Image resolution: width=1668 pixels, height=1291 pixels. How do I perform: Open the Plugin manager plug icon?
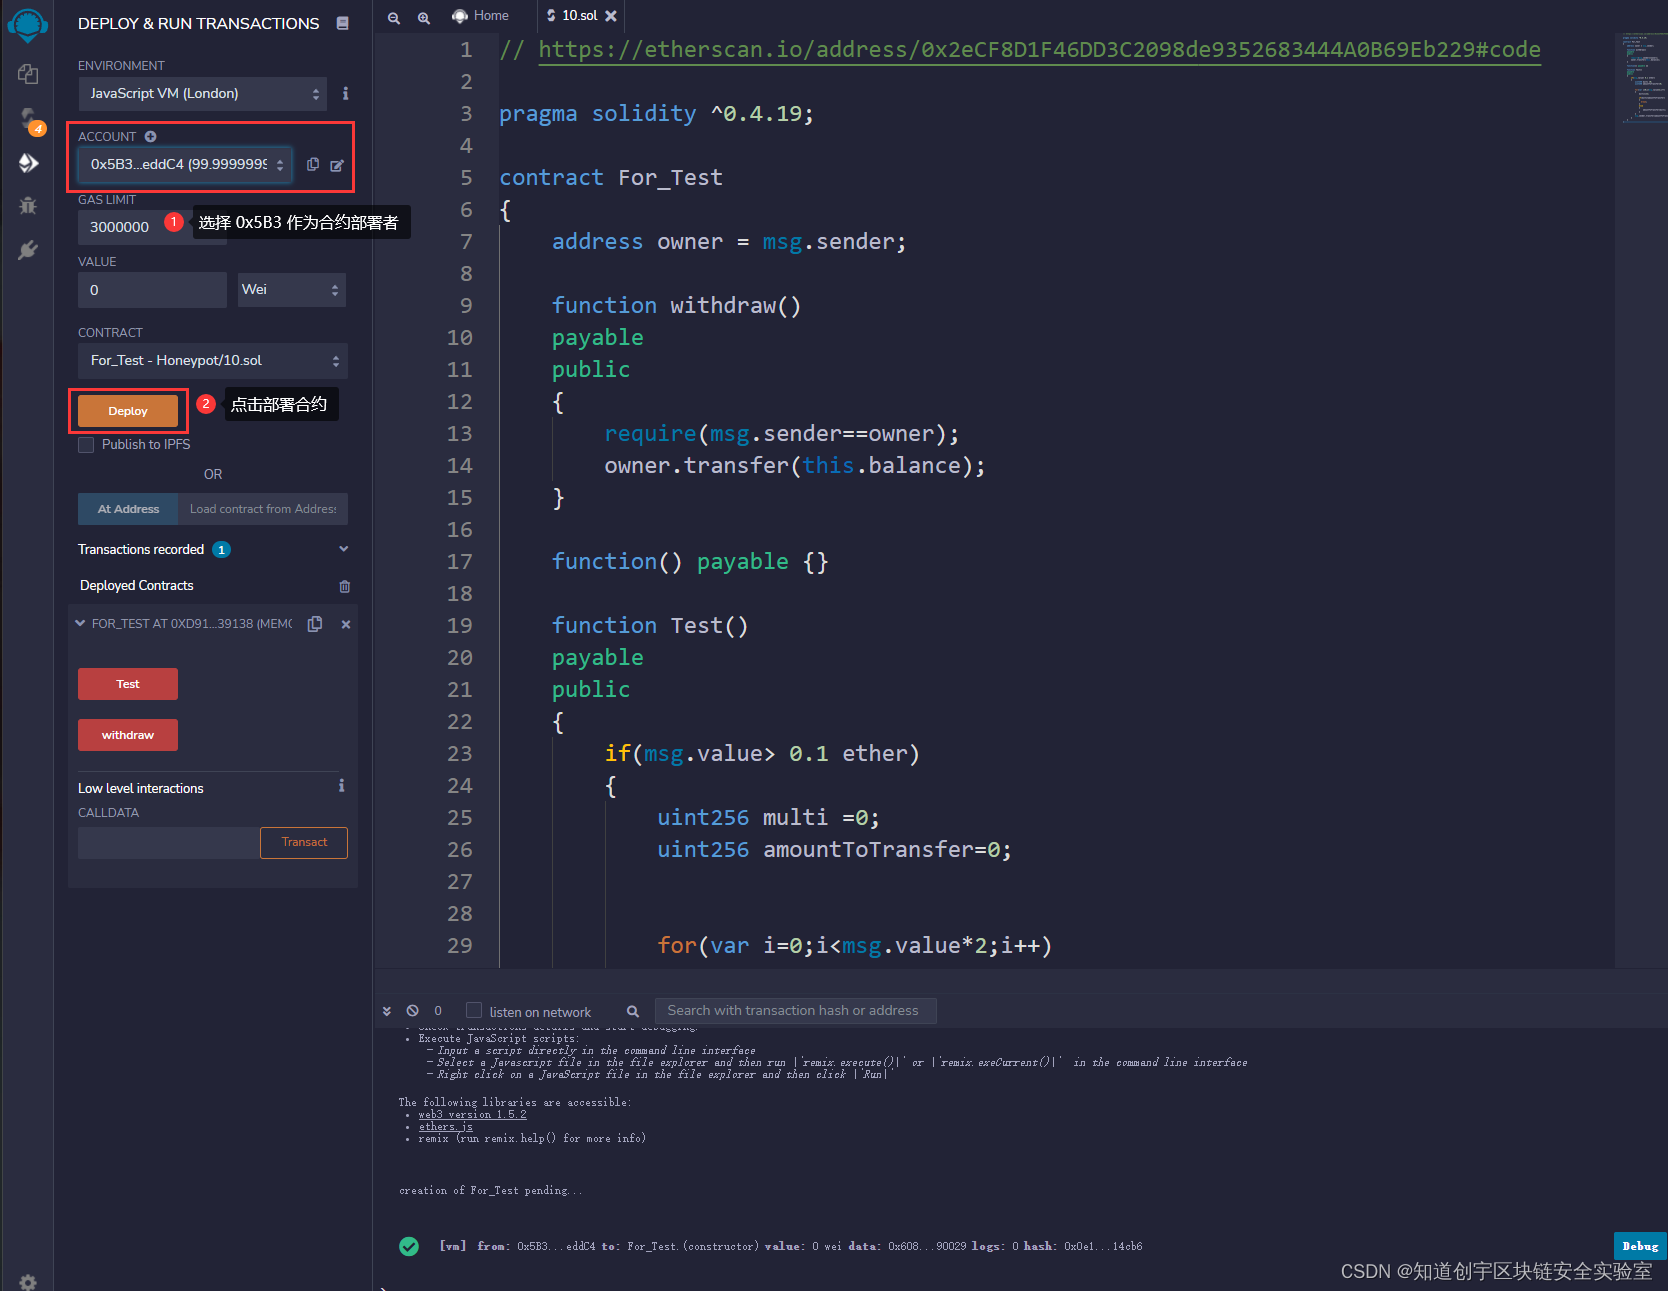click(28, 249)
